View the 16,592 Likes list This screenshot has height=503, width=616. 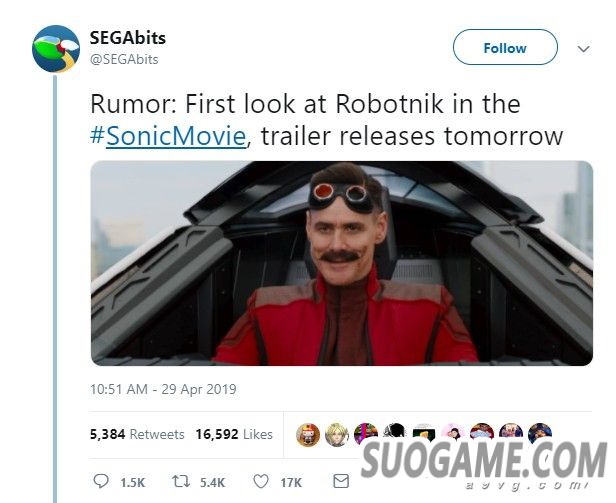click(234, 434)
